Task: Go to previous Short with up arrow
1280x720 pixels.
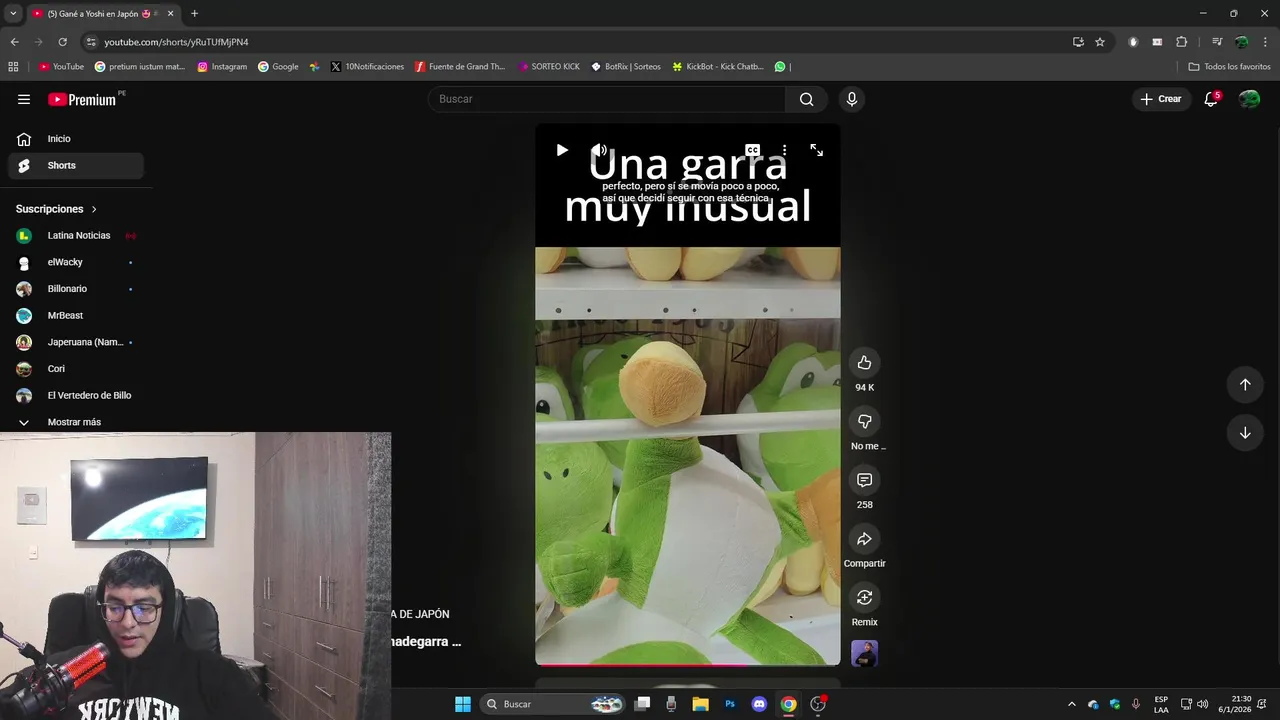Action: pyautogui.click(x=1245, y=385)
